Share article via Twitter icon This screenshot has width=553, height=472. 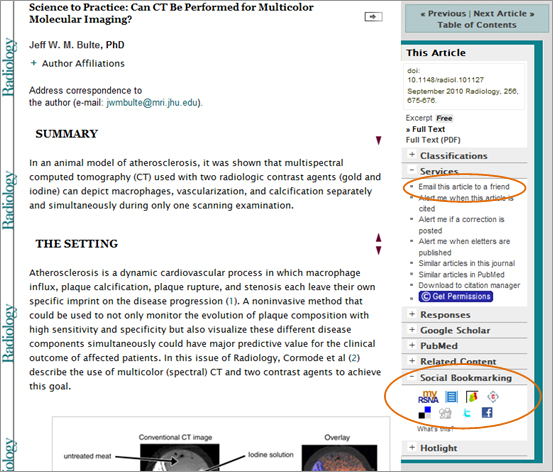click(x=466, y=413)
